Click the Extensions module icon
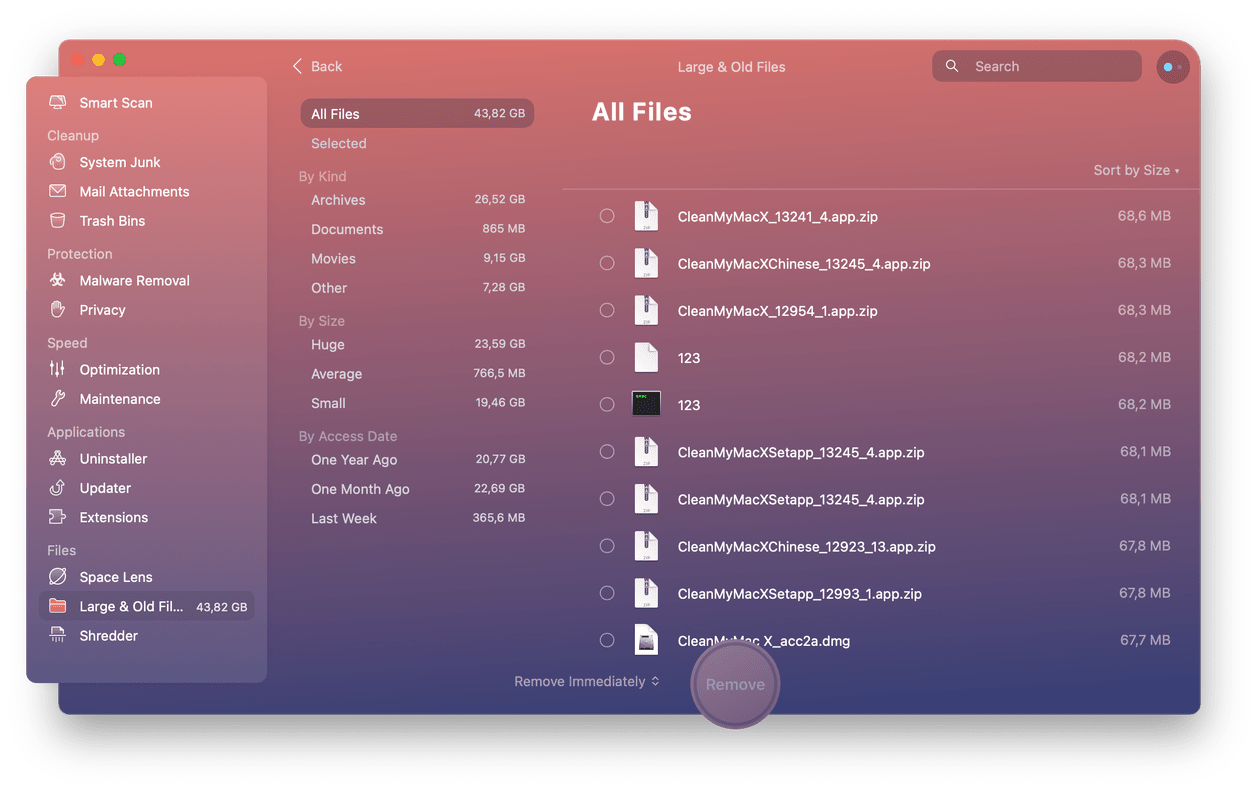Image resolution: width=1260 pixels, height=792 pixels. coord(58,517)
